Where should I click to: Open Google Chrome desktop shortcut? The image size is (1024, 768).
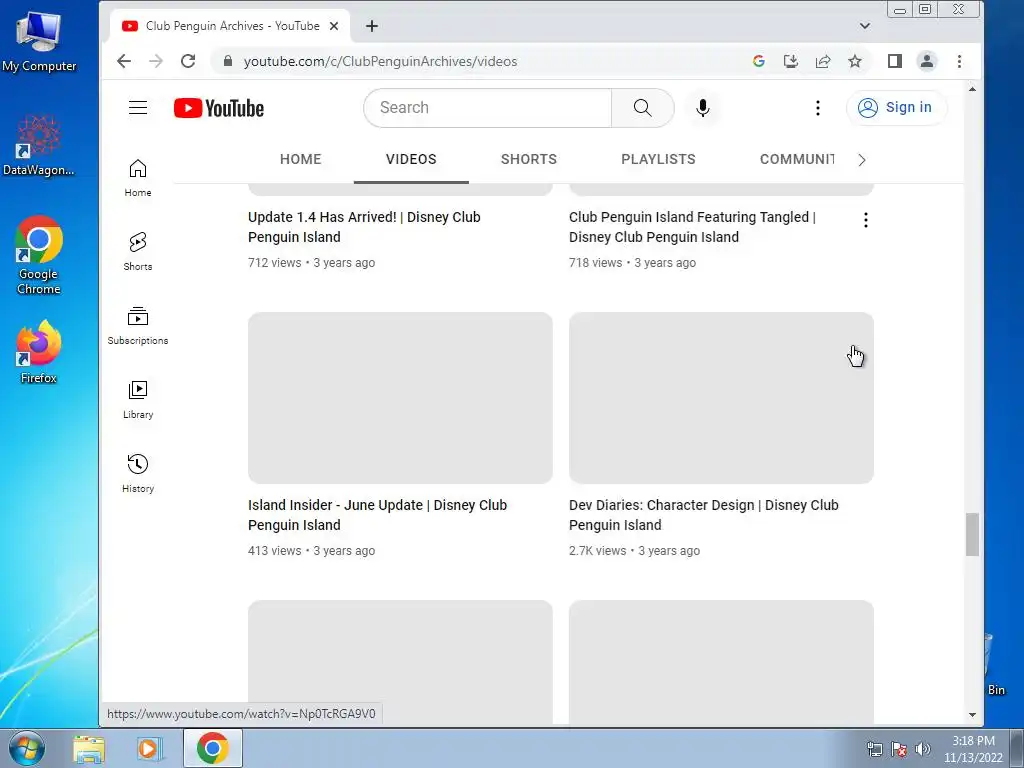point(39,255)
